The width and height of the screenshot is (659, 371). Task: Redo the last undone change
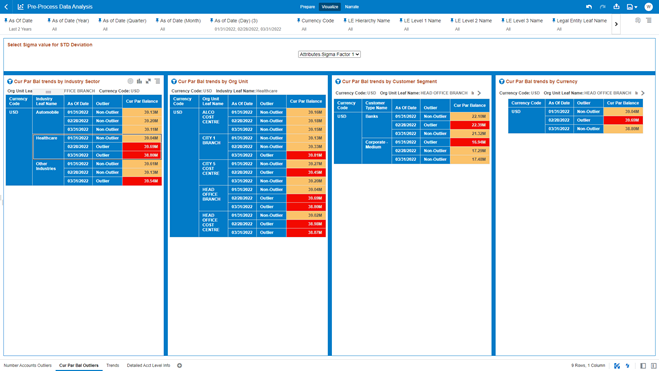[603, 7]
